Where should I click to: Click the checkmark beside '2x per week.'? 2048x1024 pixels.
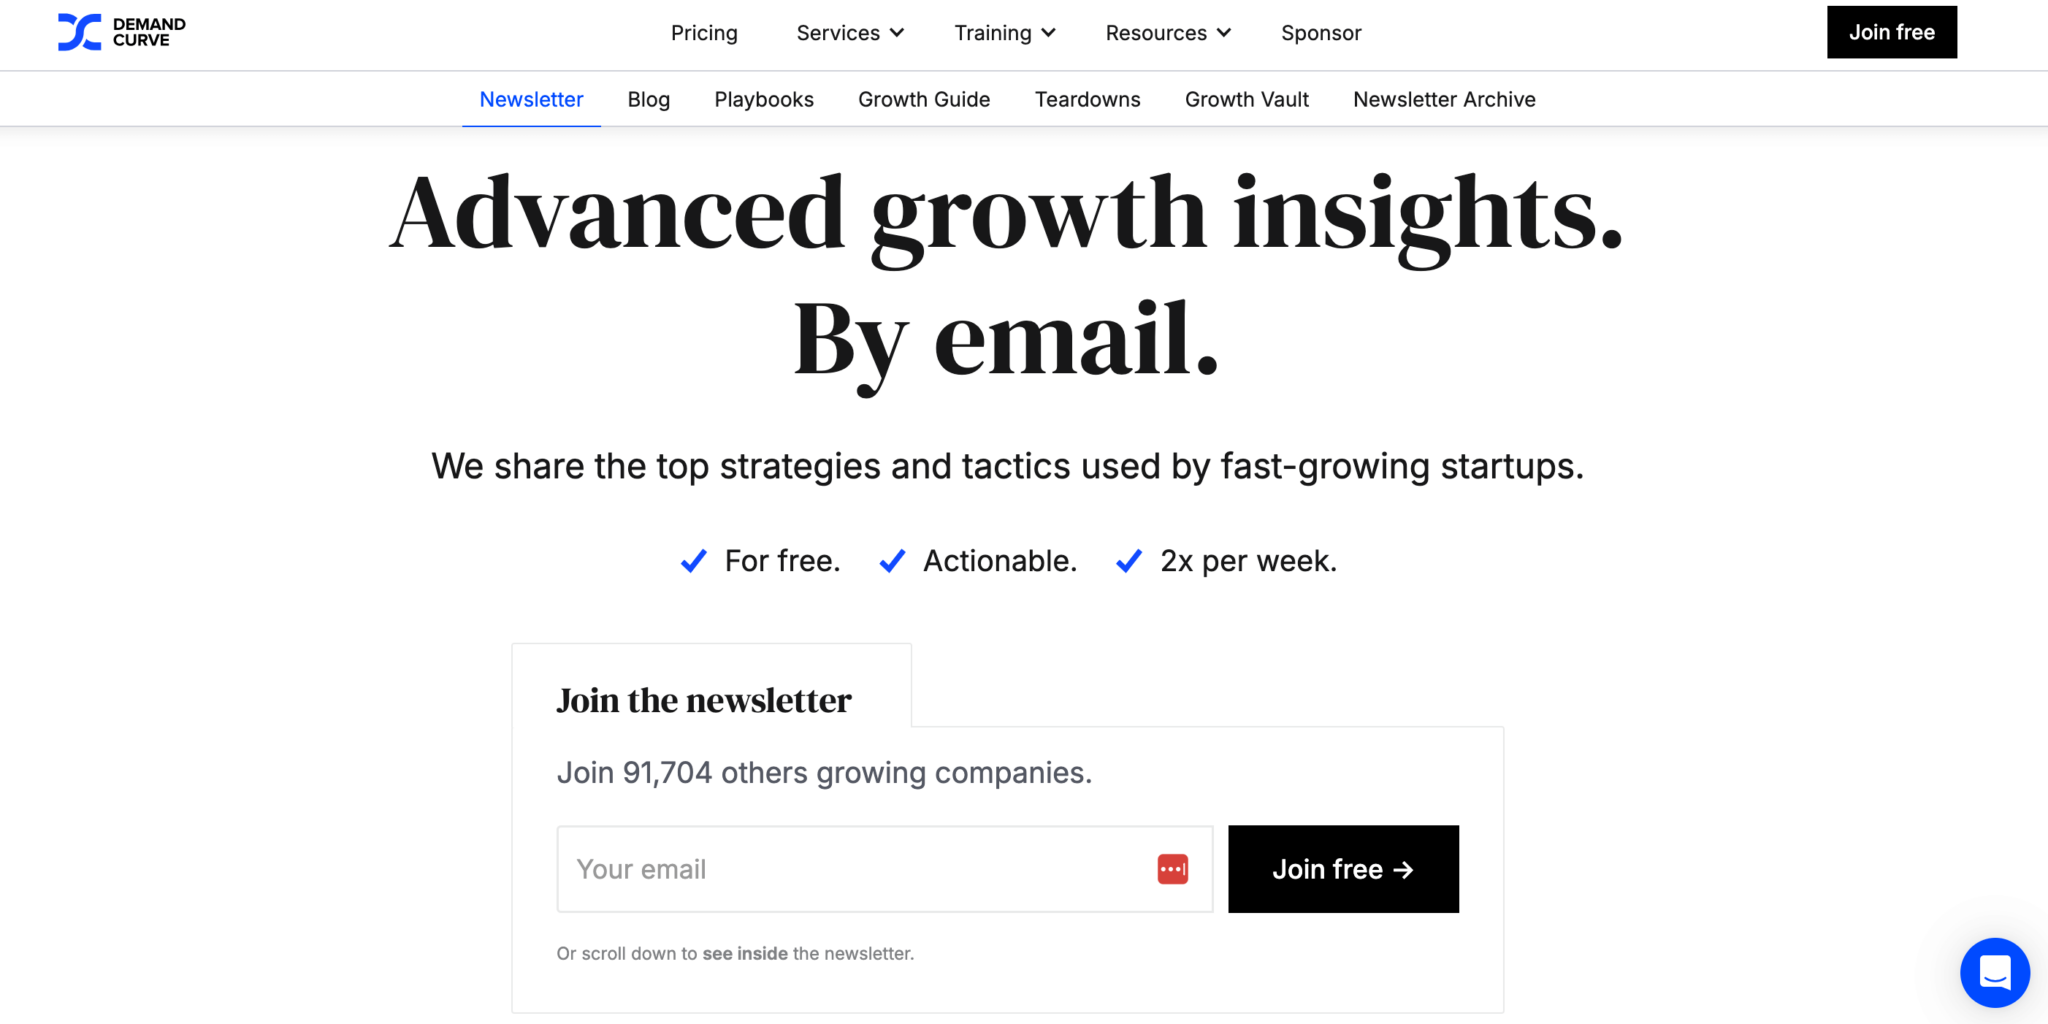coord(1128,560)
